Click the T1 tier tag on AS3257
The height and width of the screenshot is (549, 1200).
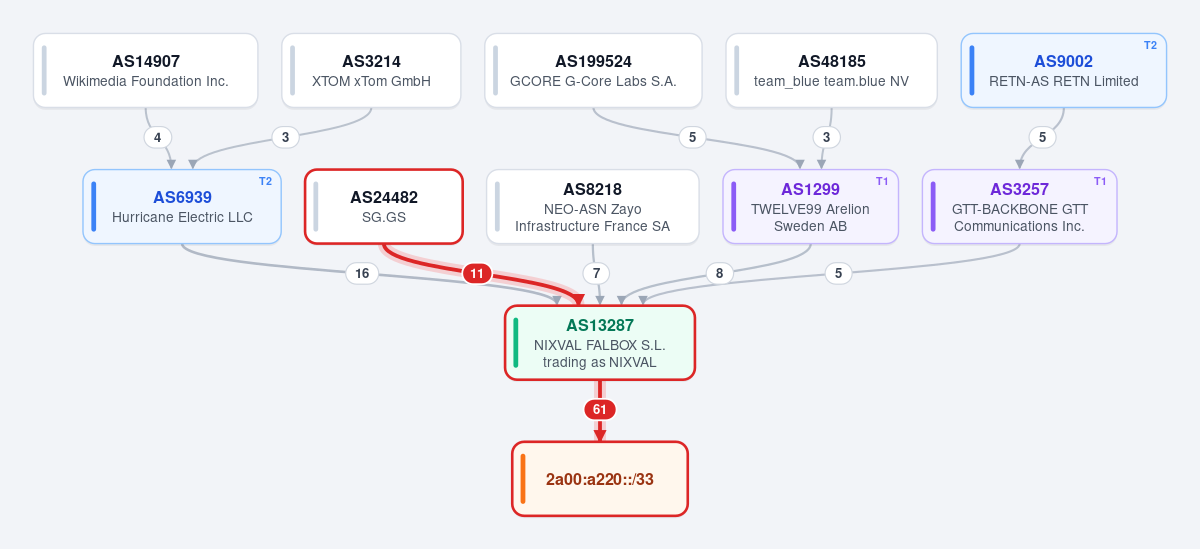point(1100,181)
